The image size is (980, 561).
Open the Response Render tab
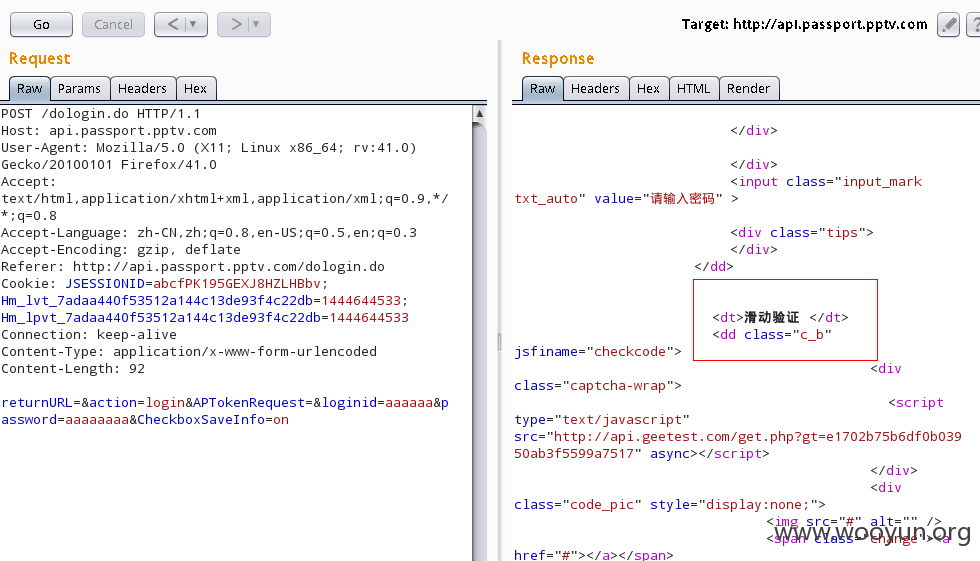pyautogui.click(x=749, y=89)
